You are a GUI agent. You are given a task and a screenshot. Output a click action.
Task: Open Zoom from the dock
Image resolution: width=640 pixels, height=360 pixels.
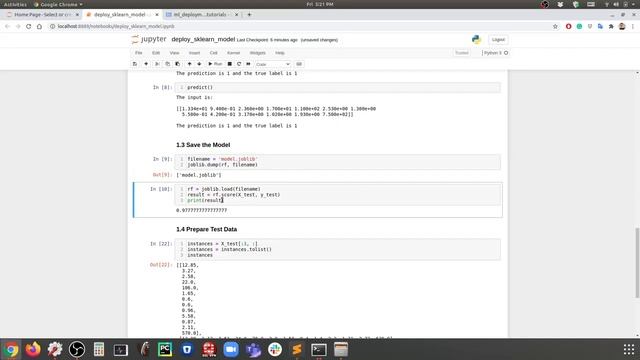[231, 349]
